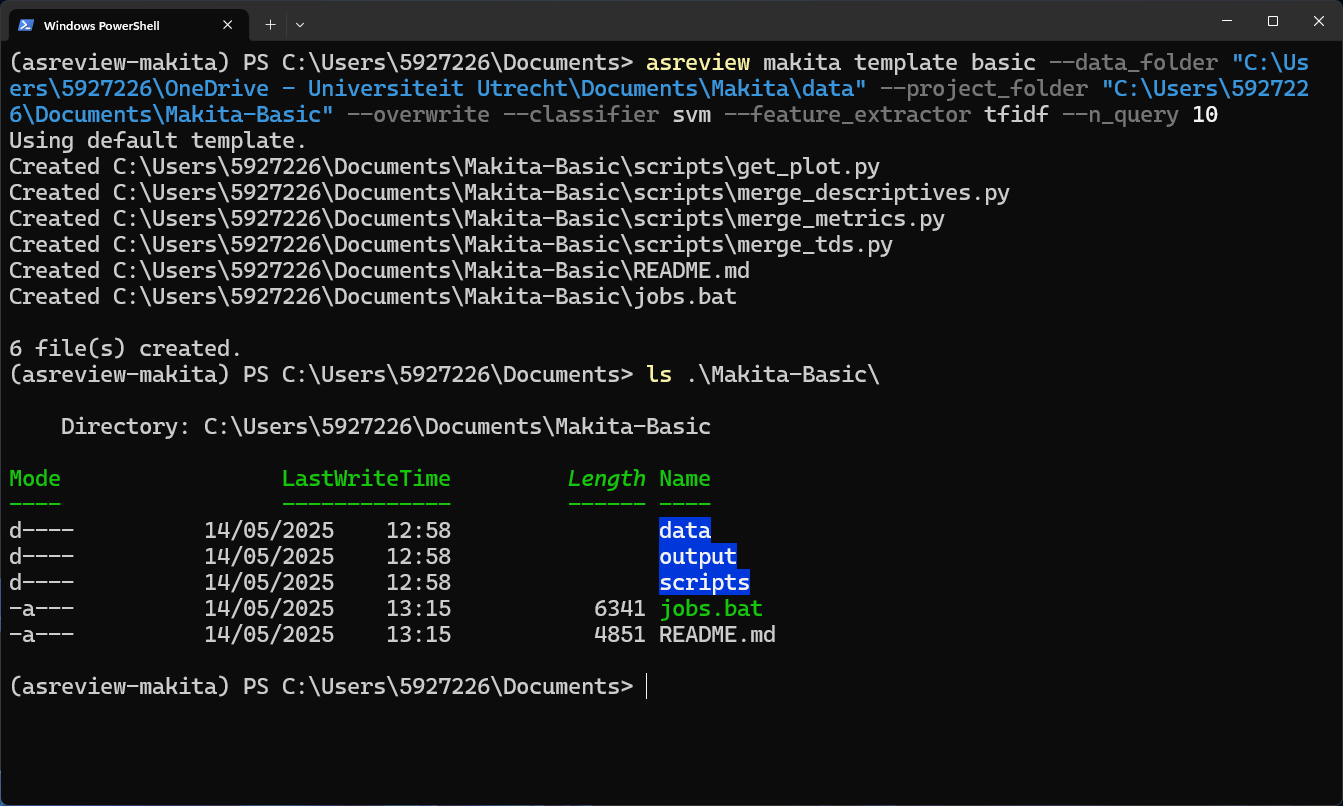Click the 'ls' command text
This screenshot has width=1343, height=806.
659,374
